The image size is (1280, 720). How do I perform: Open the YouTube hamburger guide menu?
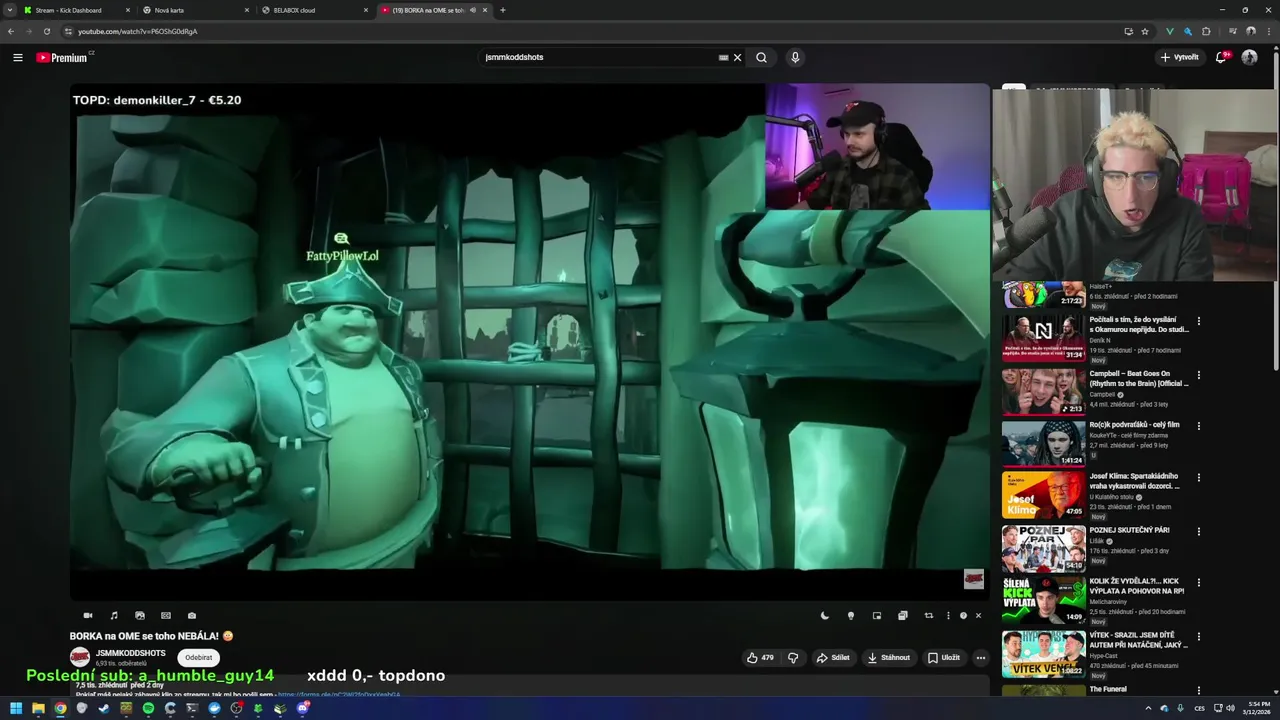point(17,57)
